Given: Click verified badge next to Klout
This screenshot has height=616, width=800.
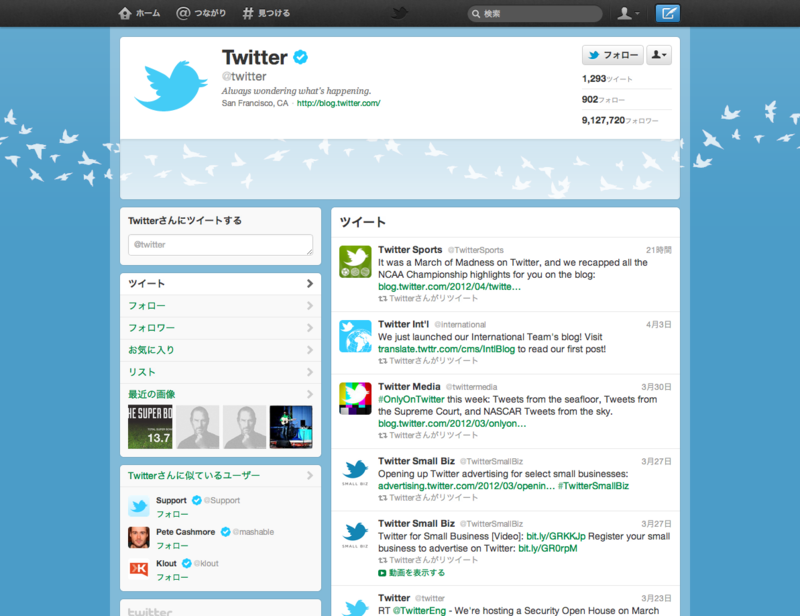Looking at the screenshot, I should pos(187,563).
